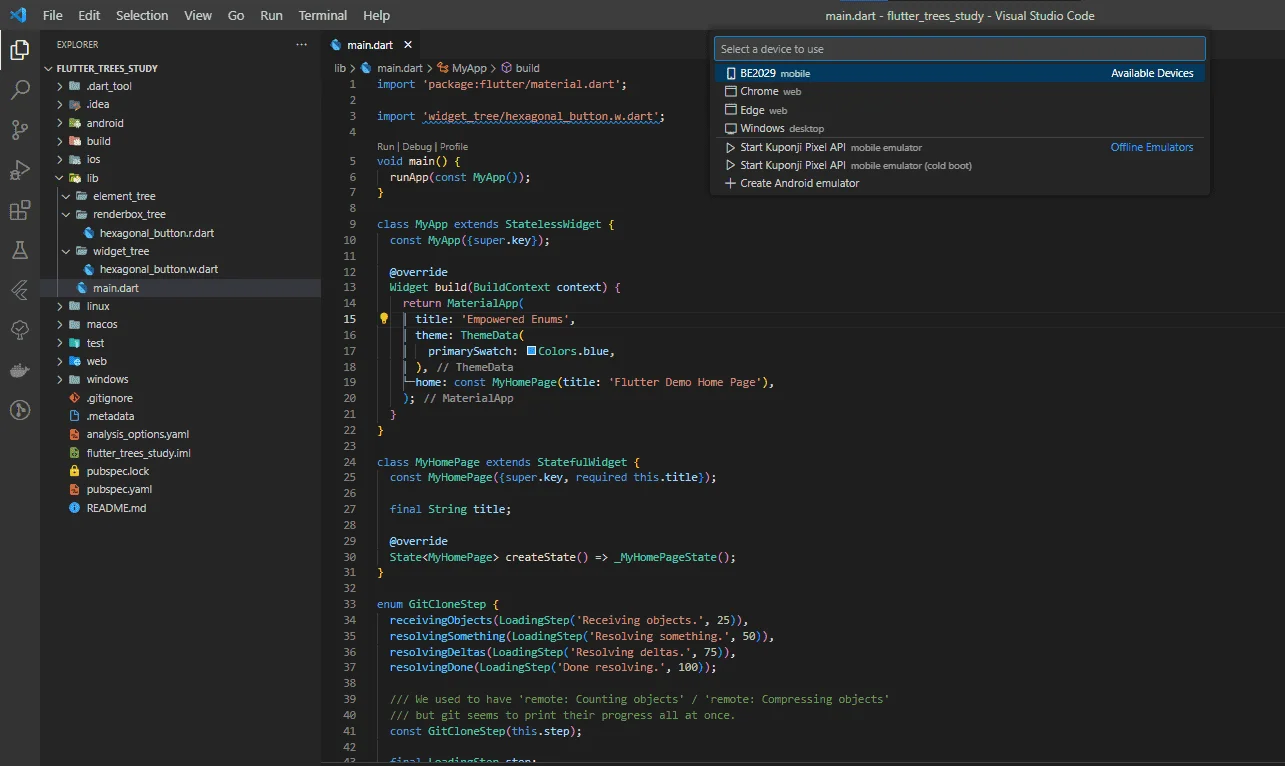Viewport: 1285px width, 766px height.
Task: Open the View menu
Action: (x=198, y=15)
